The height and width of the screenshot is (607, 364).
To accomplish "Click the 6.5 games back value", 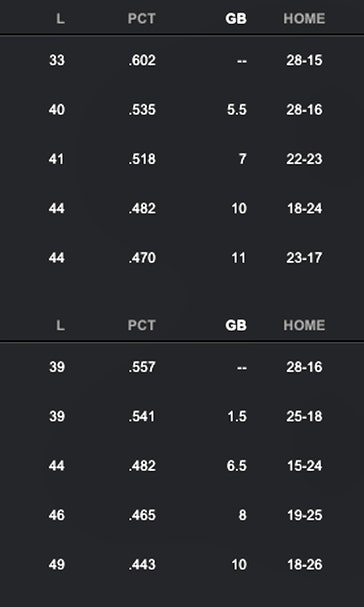I will (237, 466).
